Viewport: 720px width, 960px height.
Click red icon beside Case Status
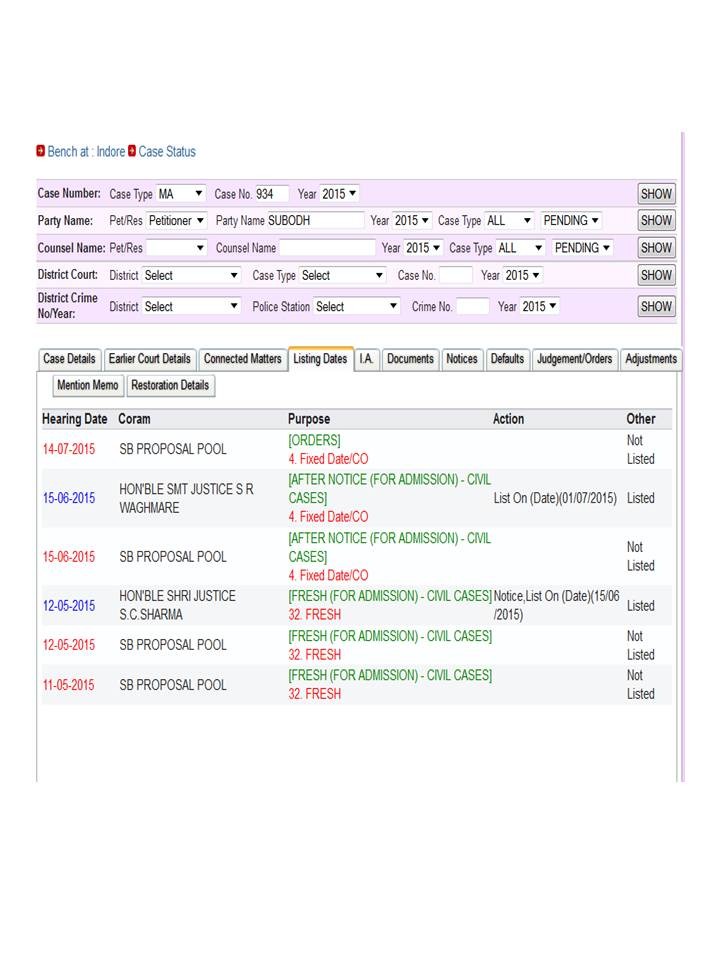(x=132, y=151)
